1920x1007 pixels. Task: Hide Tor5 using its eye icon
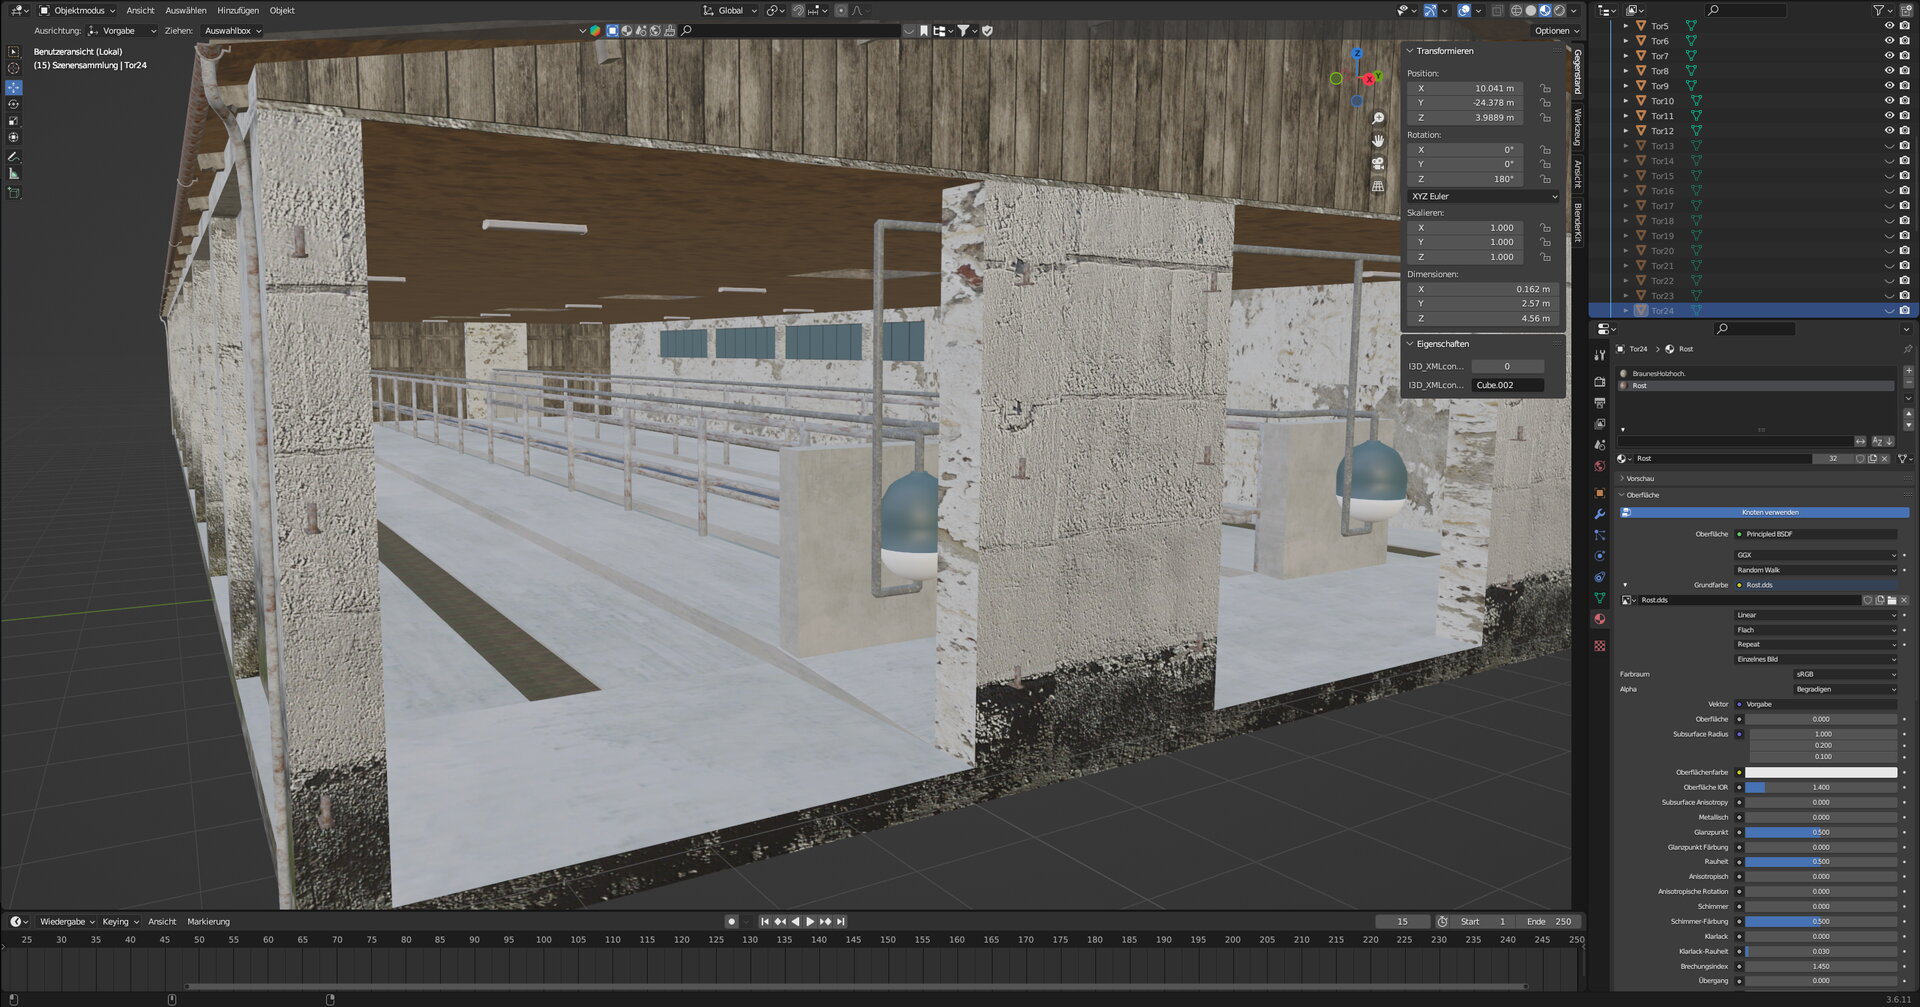coord(1889,26)
